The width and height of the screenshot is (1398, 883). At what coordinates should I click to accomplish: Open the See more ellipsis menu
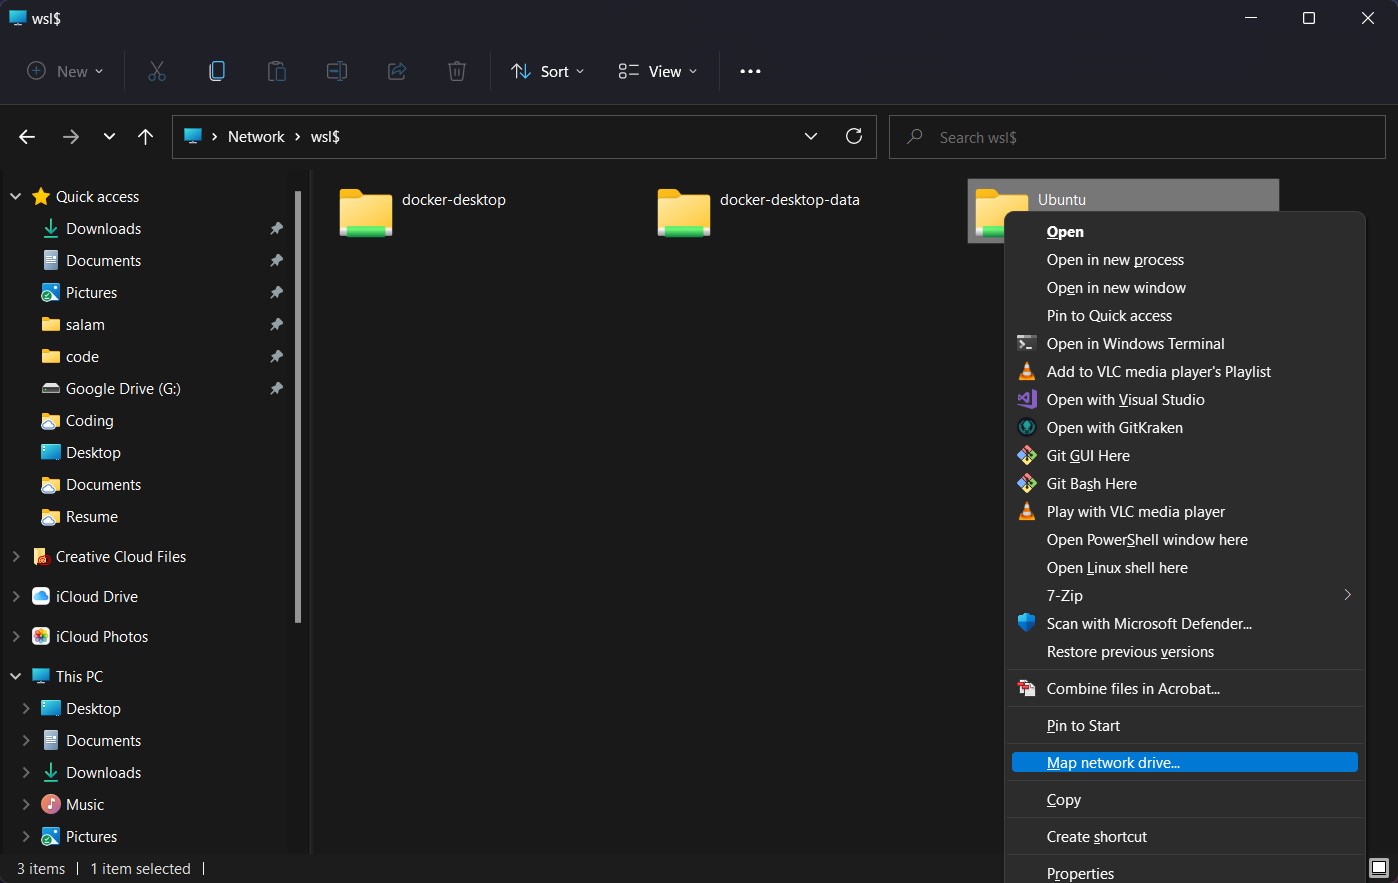click(750, 71)
